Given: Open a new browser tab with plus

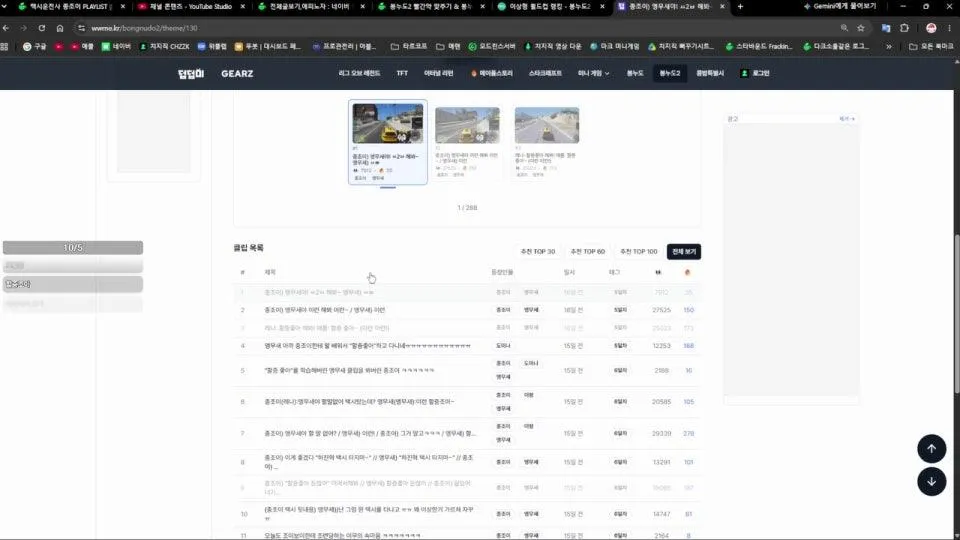Looking at the screenshot, I should [x=740, y=7].
